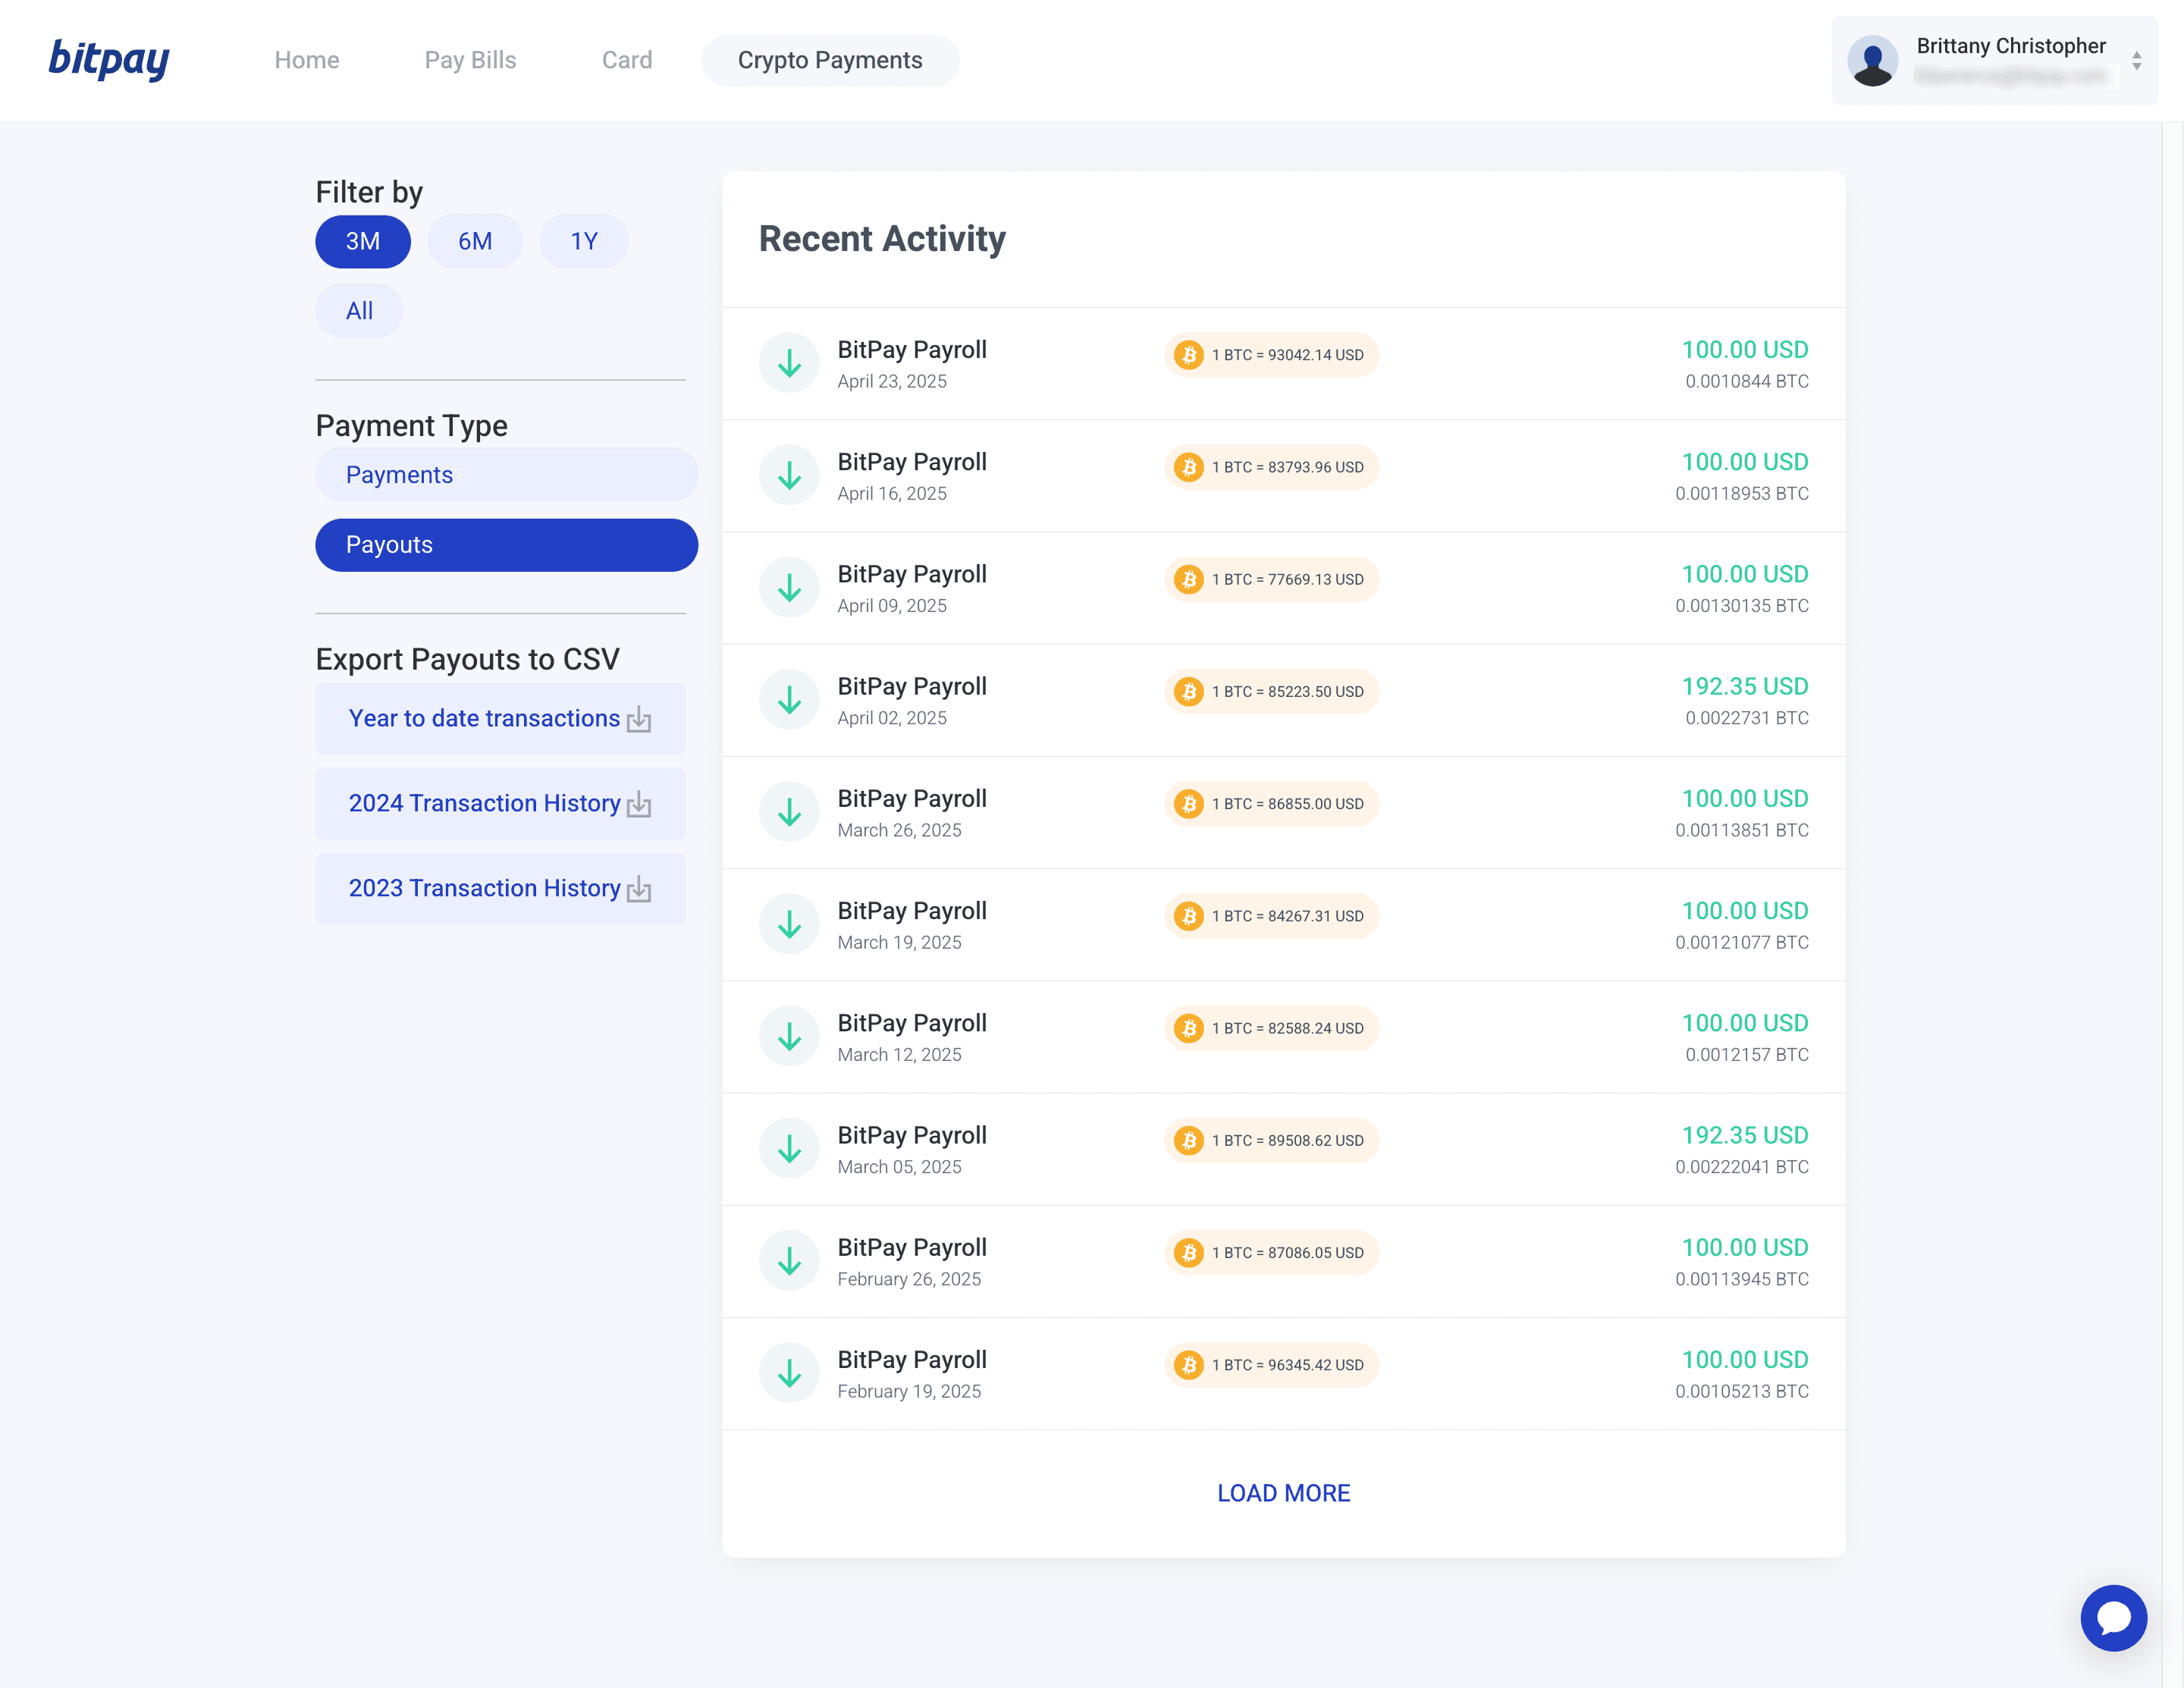Click the Brittany Christopher account name
This screenshot has width=2184, height=1688.
tap(2010, 46)
